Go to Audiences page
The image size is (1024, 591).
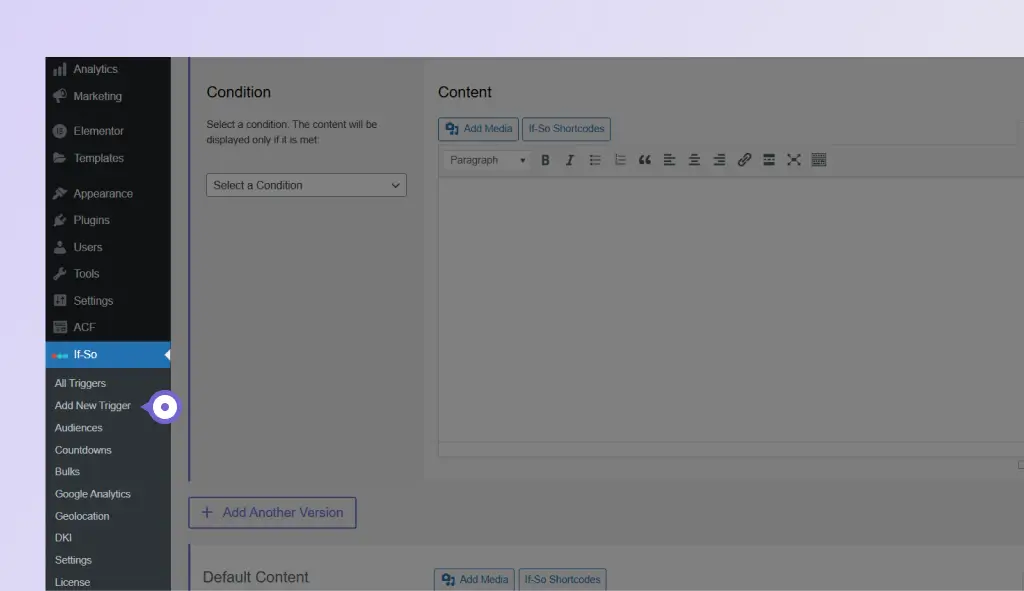[78, 428]
